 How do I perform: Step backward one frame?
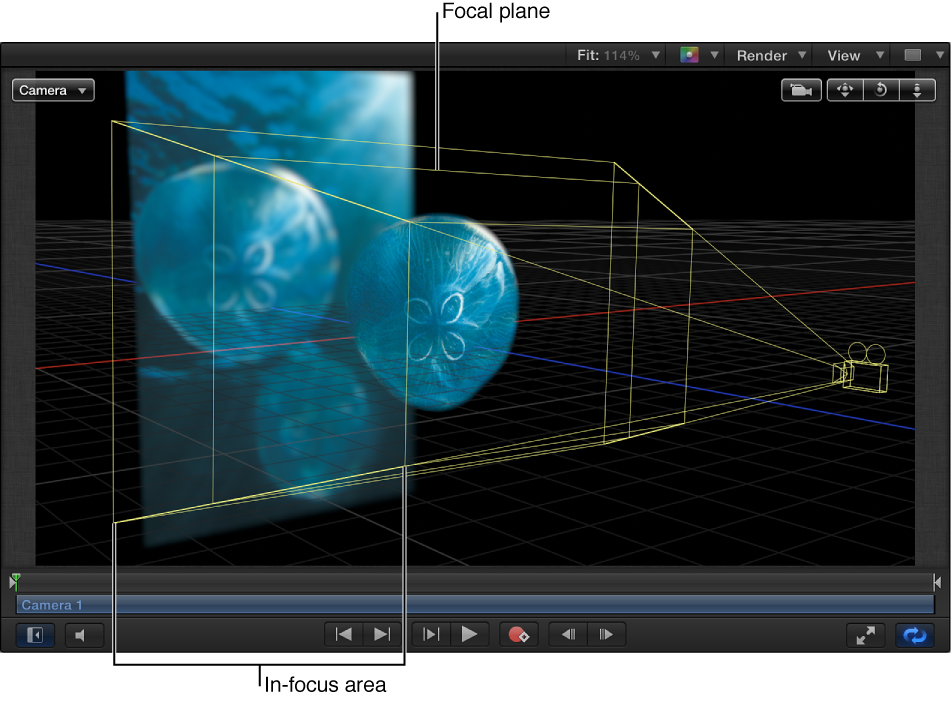[x=568, y=634]
